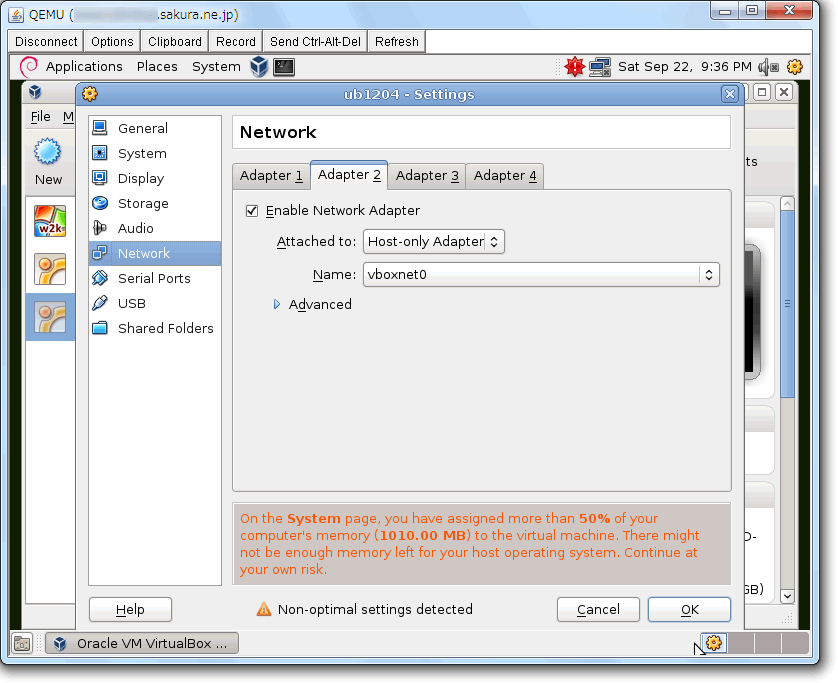Click gear icon in top panel tray
838x683 pixels.
pyautogui.click(x=795, y=67)
